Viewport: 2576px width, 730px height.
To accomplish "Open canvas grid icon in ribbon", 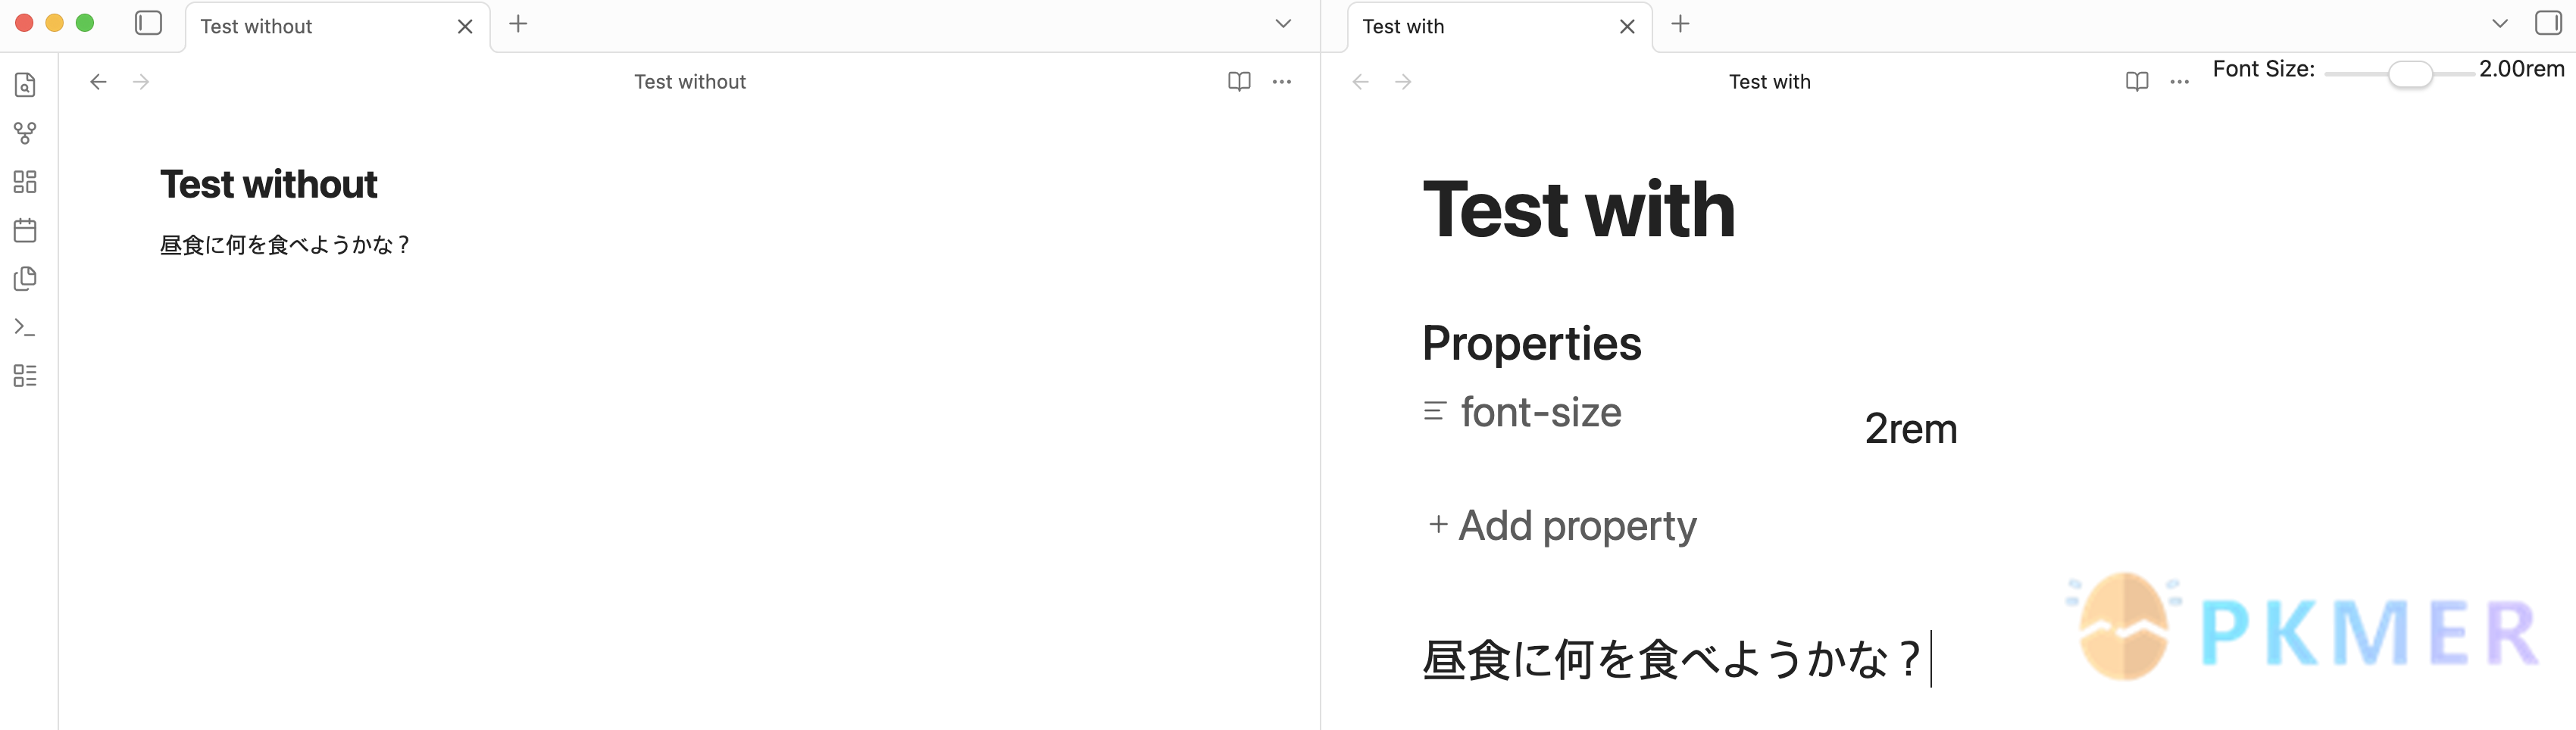I will coord(25,181).
